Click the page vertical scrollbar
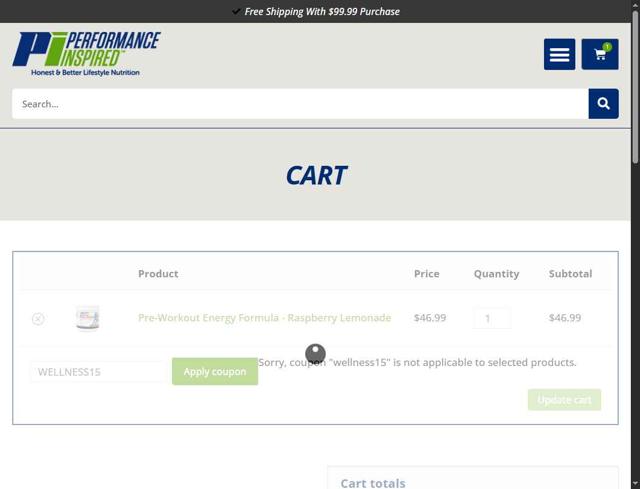This screenshot has height=489, width=640. [x=636, y=88]
